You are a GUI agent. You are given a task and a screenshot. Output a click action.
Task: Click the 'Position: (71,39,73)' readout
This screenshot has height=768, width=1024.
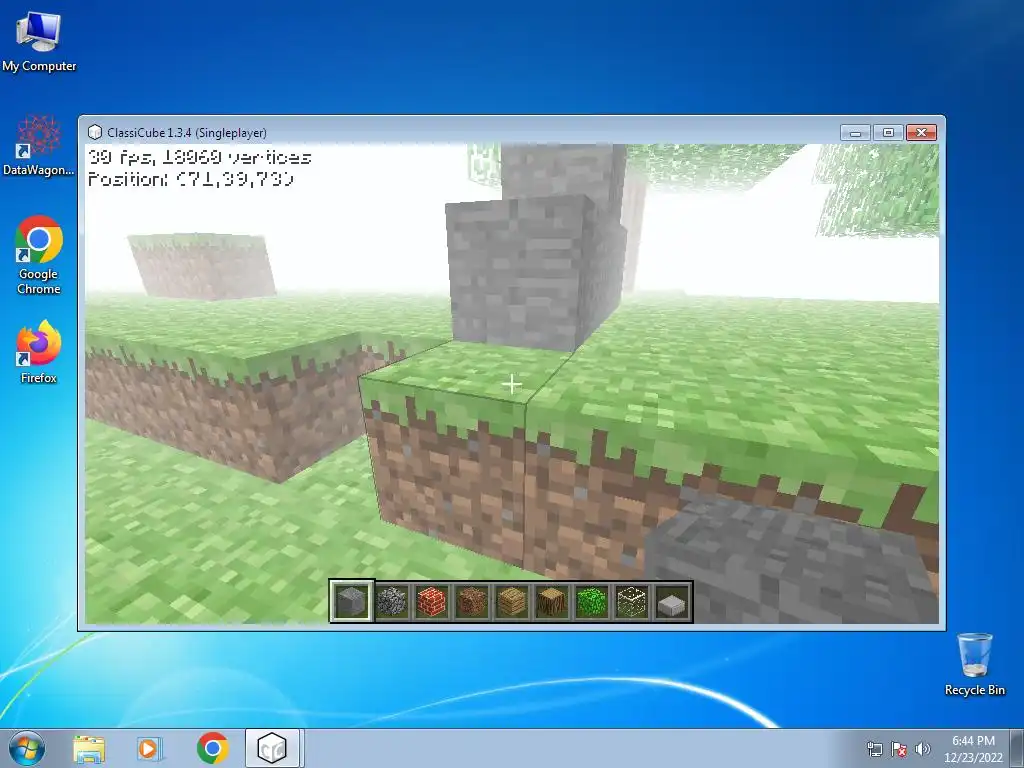(191, 179)
